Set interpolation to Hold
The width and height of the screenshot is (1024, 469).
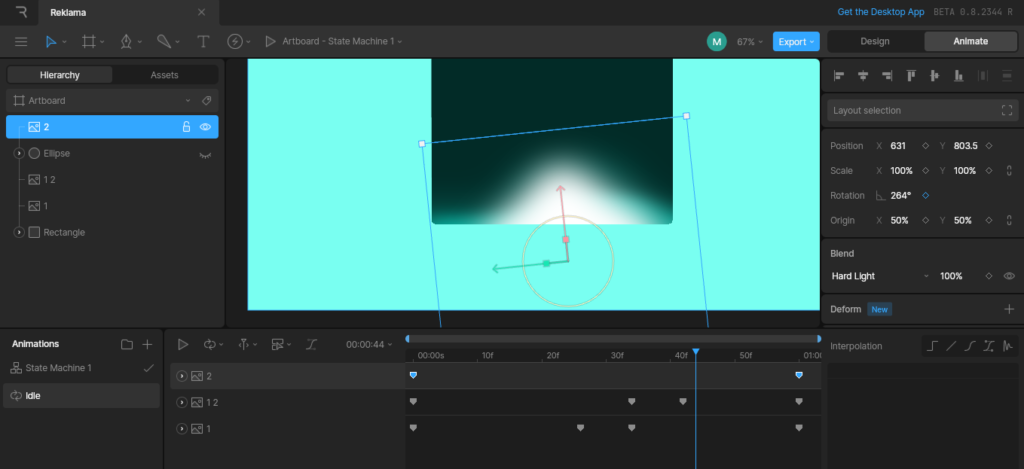tap(932, 346)
